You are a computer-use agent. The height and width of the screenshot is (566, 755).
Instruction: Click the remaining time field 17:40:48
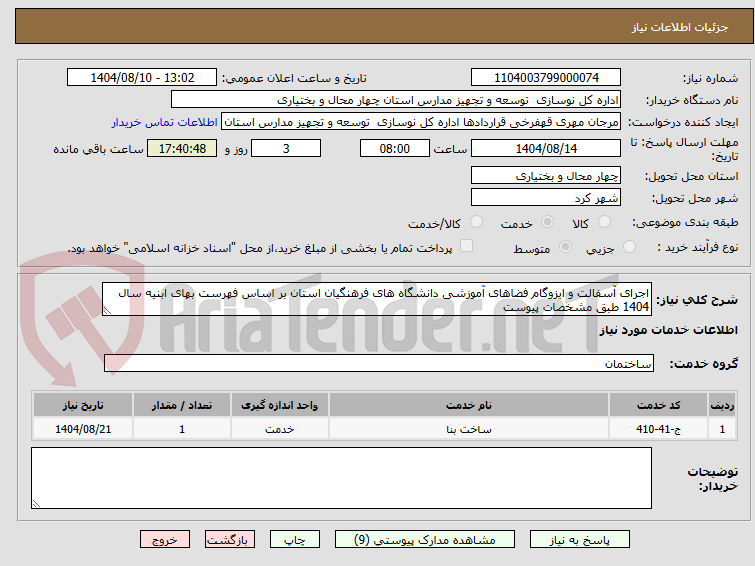(x=182, y=148)
